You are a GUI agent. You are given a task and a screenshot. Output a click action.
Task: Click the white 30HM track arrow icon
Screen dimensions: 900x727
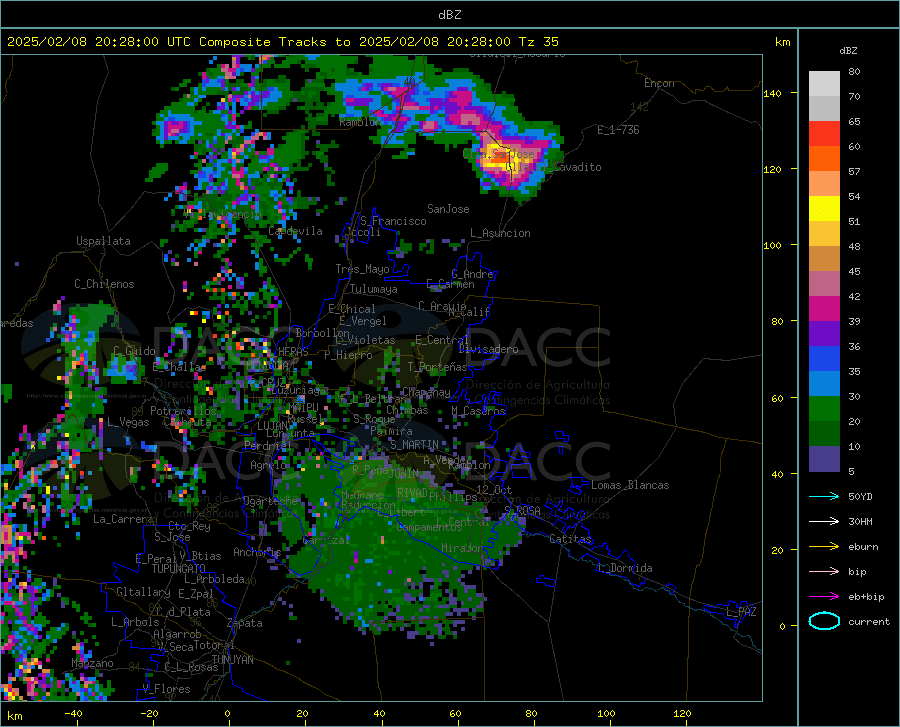[x=824, y=522]
